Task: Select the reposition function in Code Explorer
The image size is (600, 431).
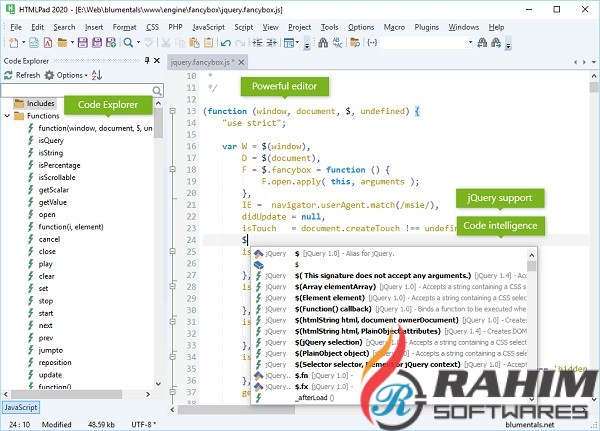Action: (x=55, y=362)
